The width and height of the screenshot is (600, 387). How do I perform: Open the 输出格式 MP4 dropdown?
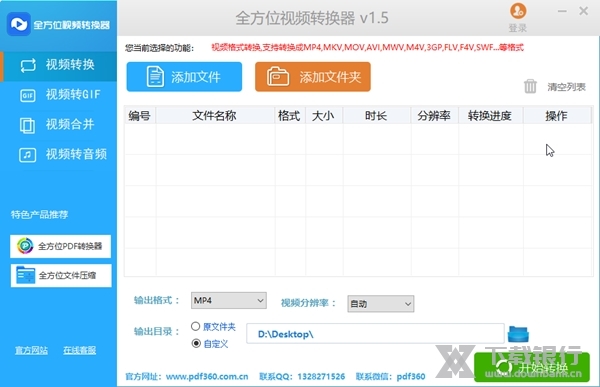[x=229, y=300]
